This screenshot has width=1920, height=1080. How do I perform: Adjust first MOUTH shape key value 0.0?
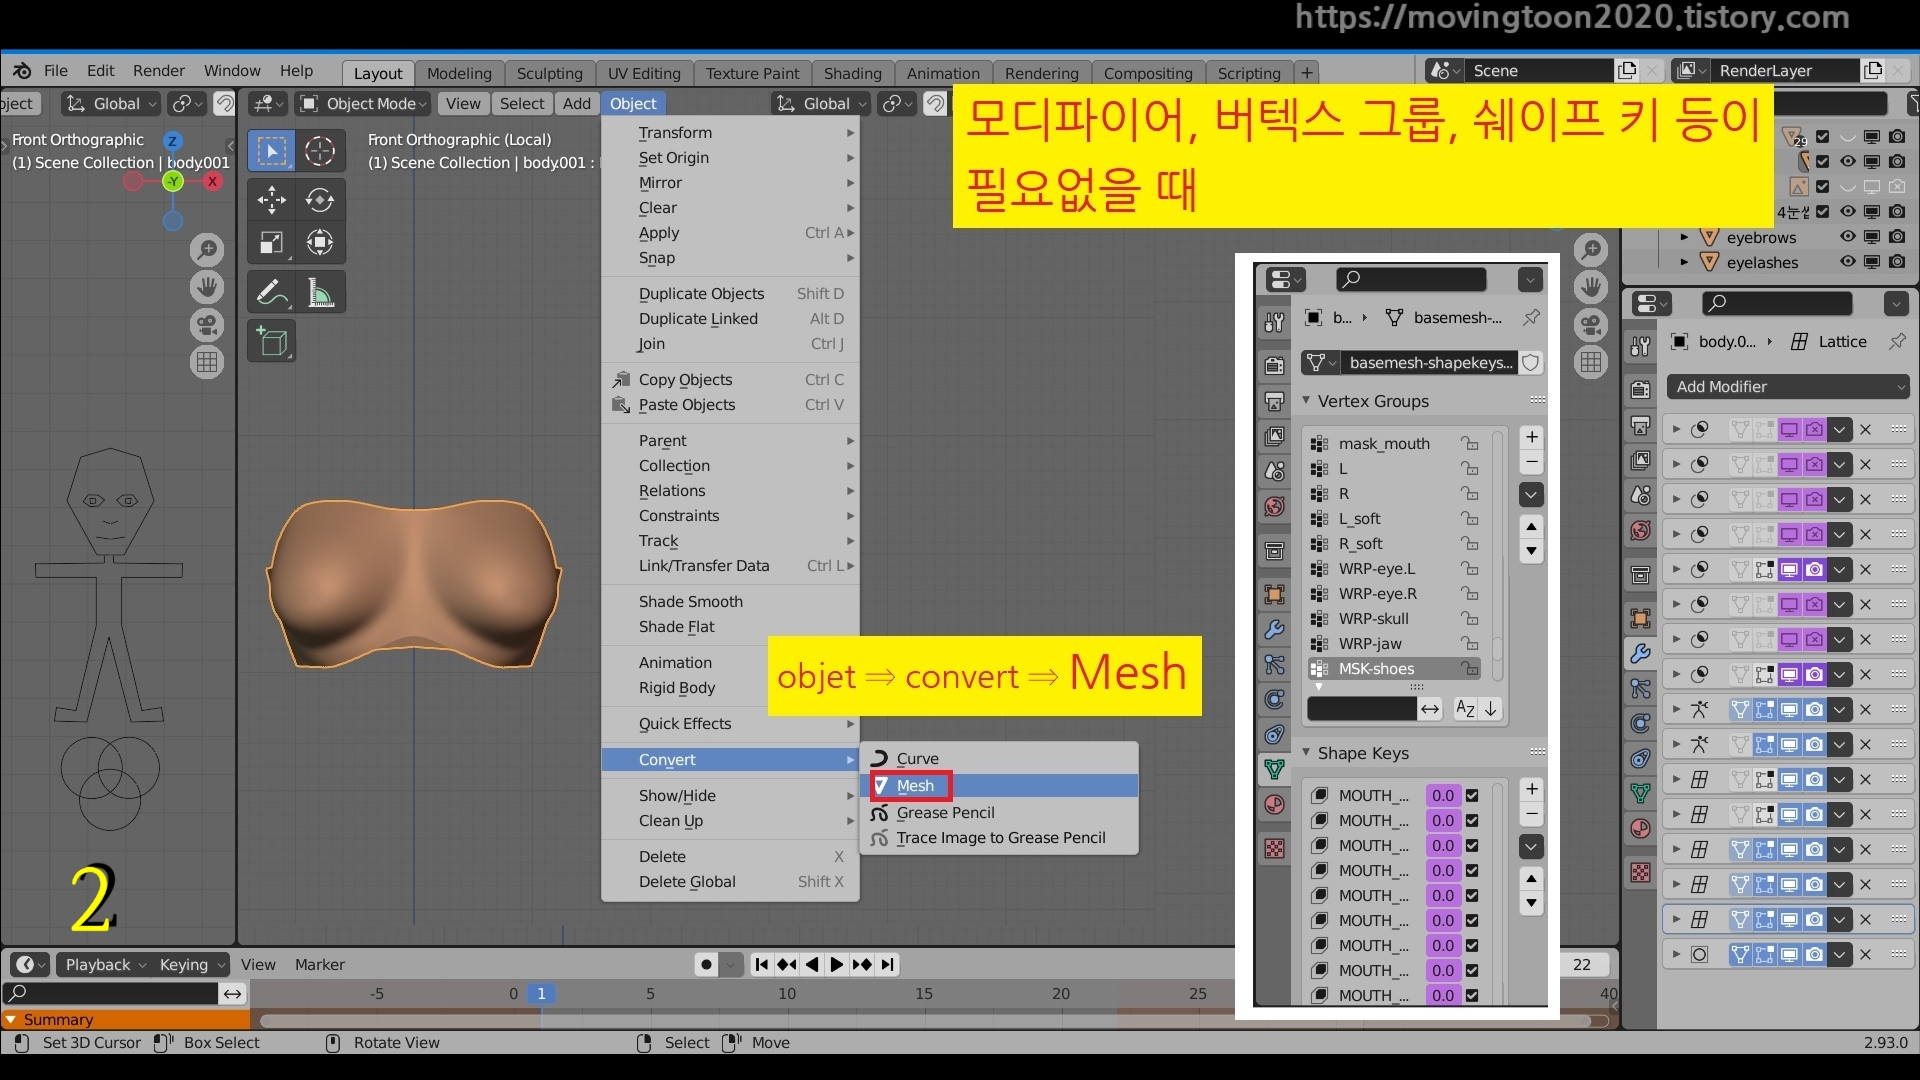click(1443, 796)
